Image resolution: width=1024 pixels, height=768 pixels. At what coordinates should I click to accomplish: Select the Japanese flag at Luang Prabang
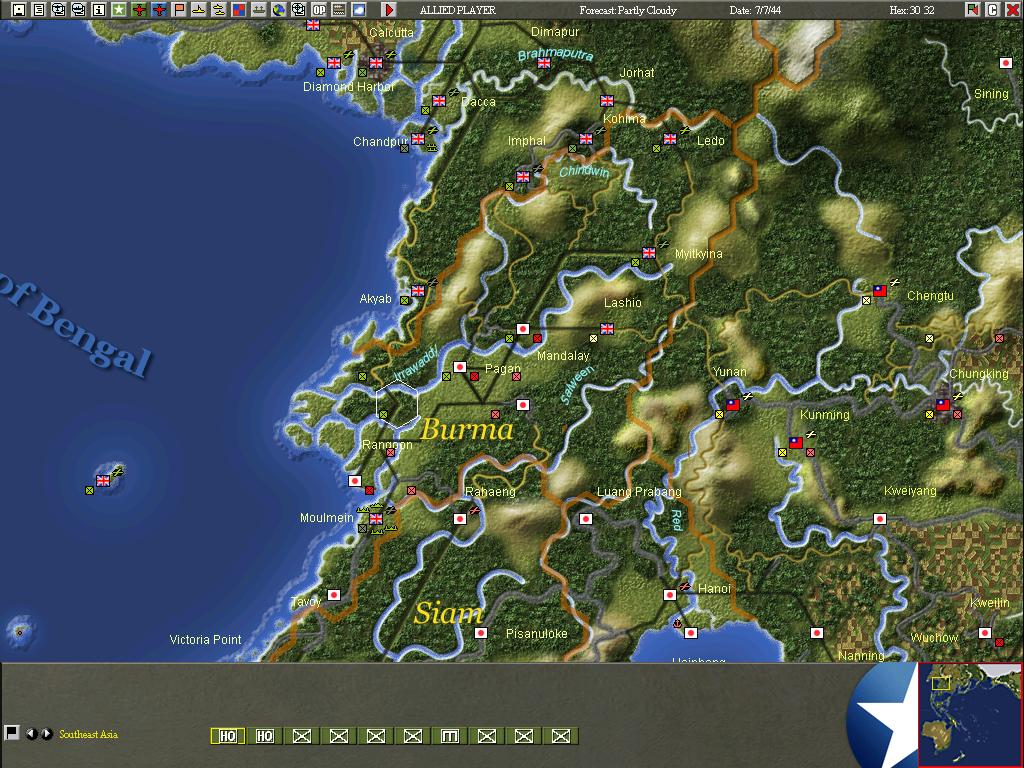click(x=586, y=519)
